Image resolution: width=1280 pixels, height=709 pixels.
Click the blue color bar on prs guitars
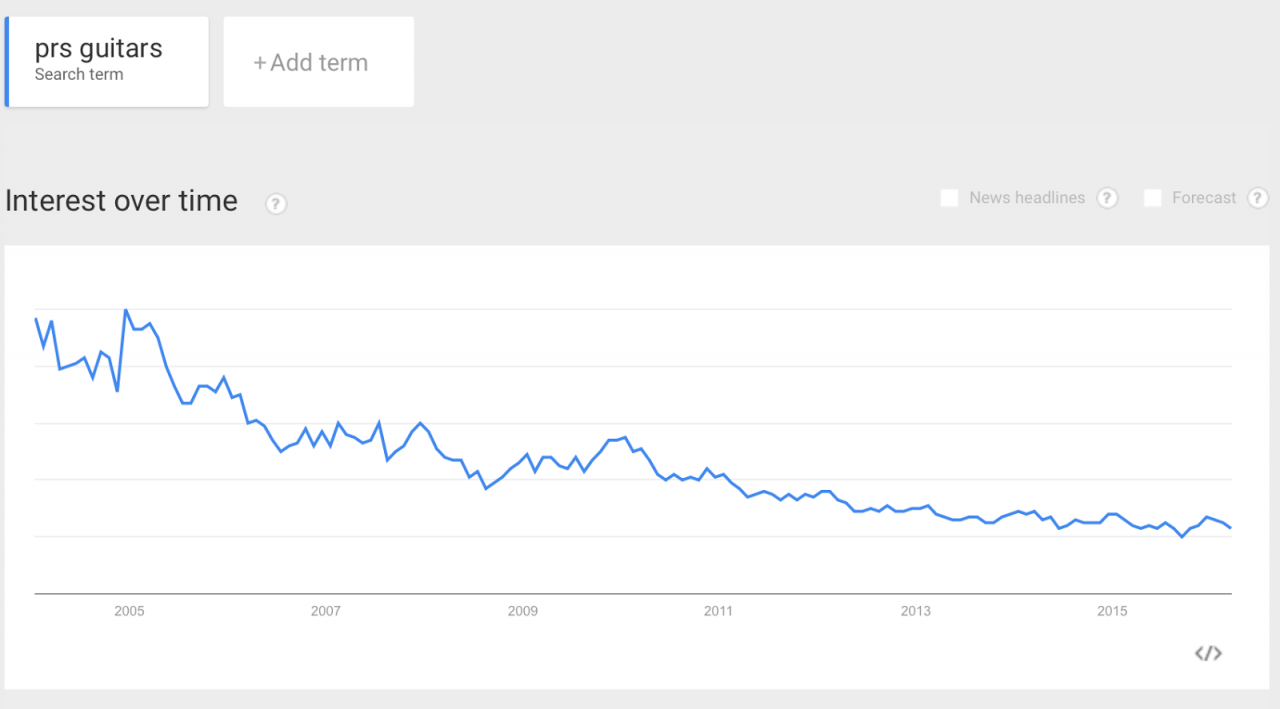coord(7,61)
